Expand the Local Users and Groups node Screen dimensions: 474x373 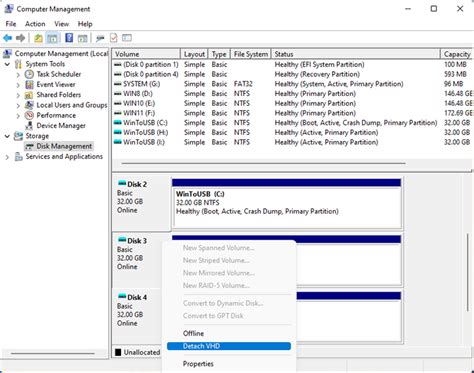[x=18, y=105]
